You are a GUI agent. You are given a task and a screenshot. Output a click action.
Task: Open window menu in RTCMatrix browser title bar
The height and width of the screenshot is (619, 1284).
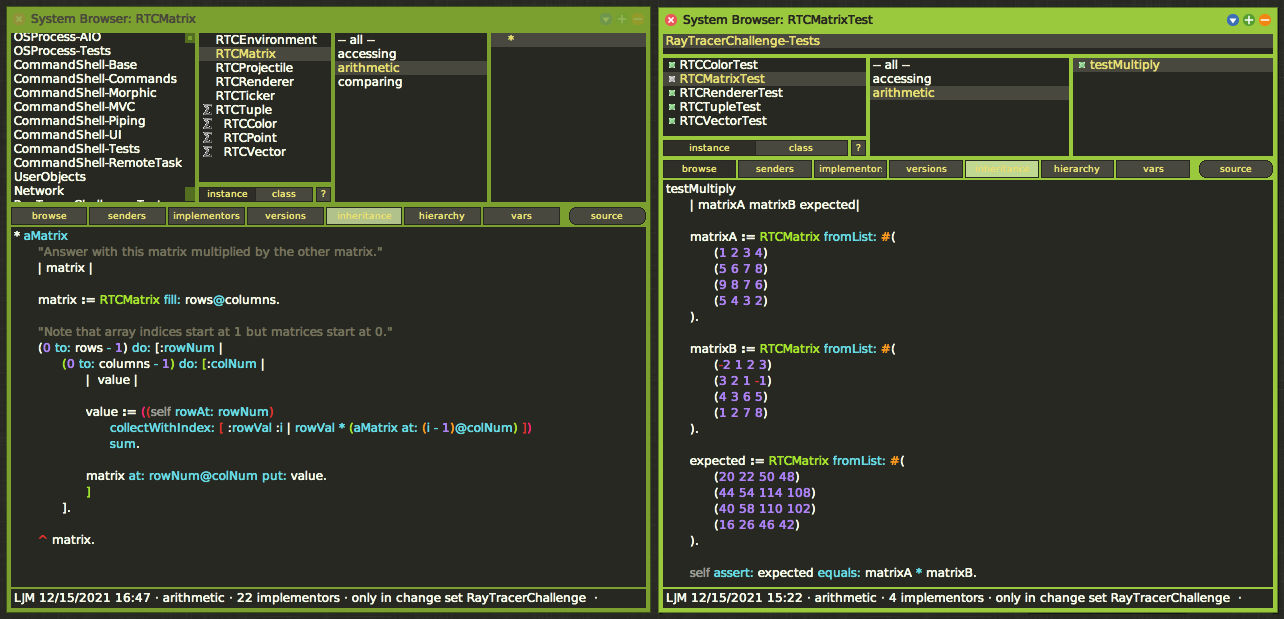click(605, 19)
